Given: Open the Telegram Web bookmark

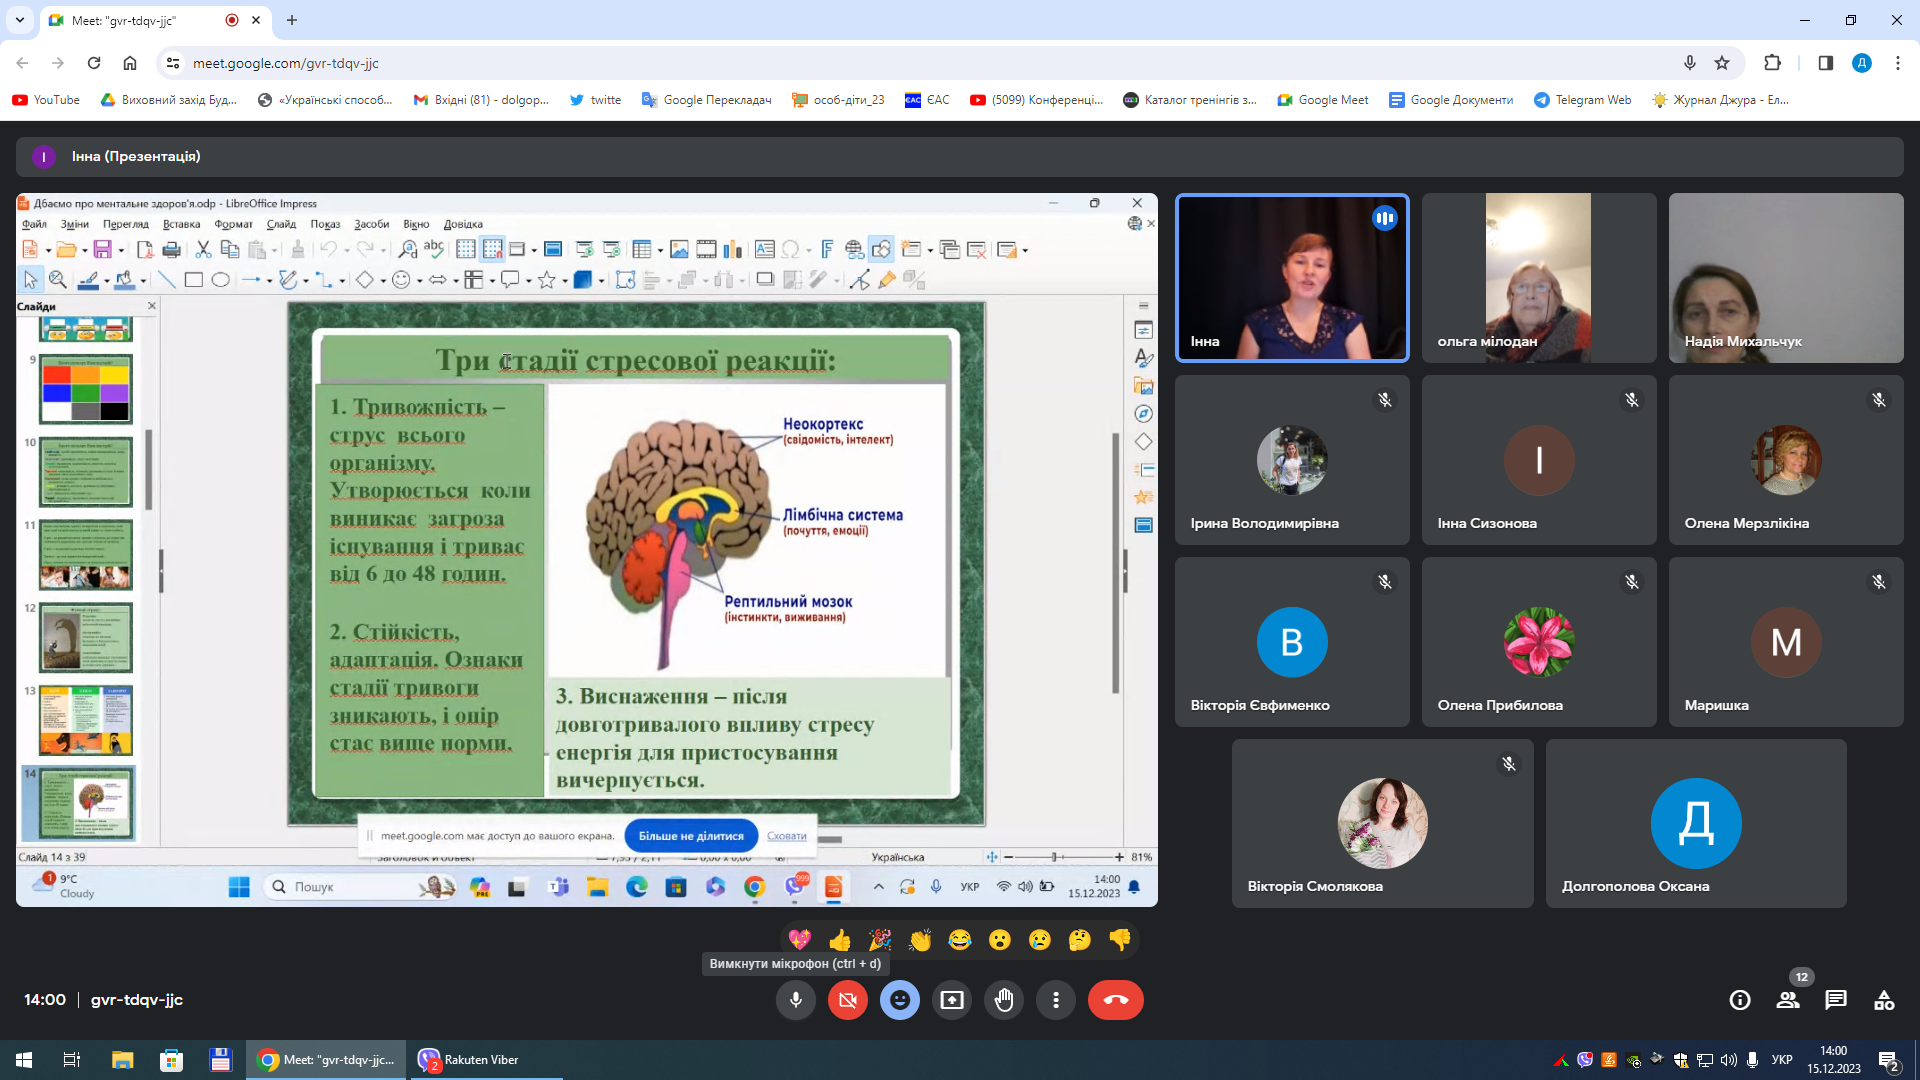Looking at the screenshot, I should point(1583,100).
